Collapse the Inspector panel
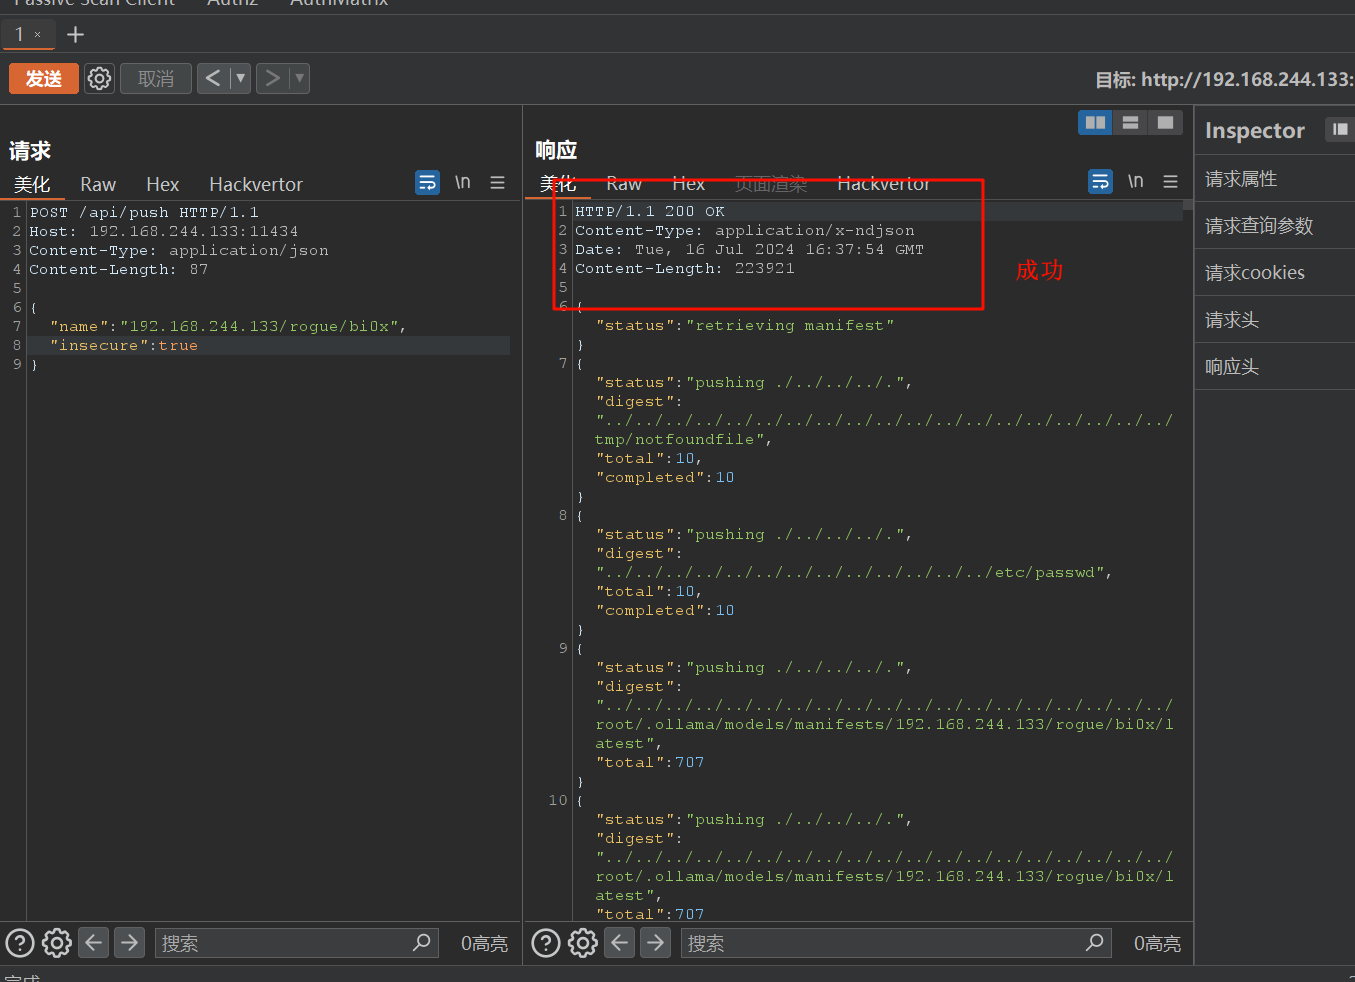 pos(1340,129)
